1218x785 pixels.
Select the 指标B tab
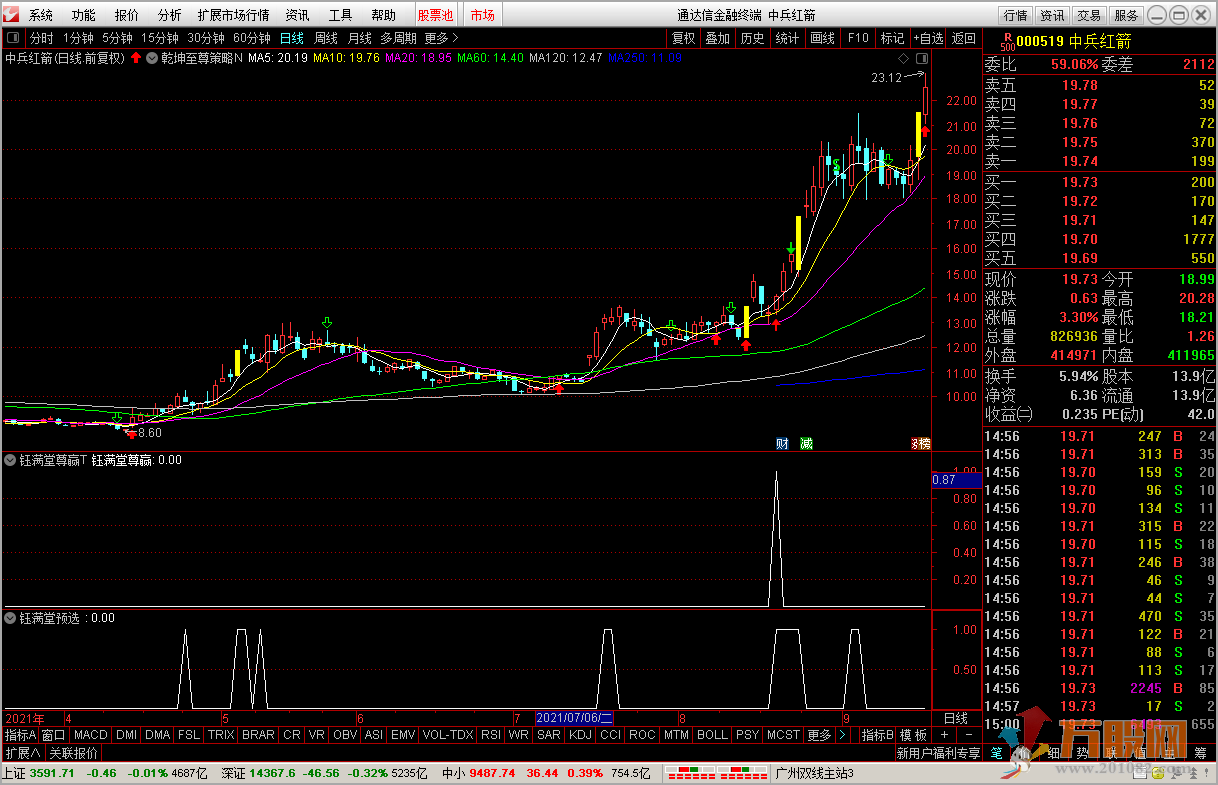point(878,735)
